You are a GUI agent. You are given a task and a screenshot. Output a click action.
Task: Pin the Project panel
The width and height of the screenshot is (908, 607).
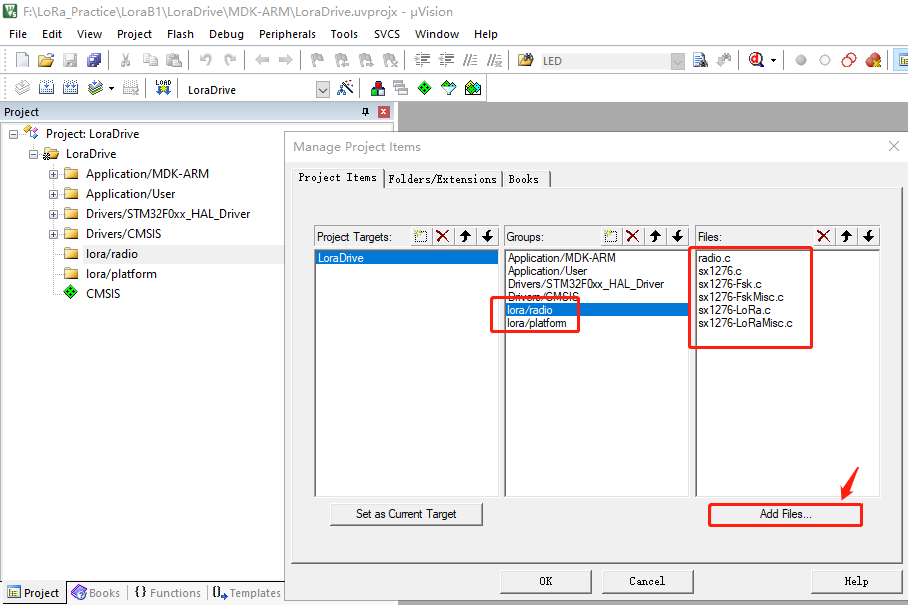pyautogui.click(x=365, y=112)
